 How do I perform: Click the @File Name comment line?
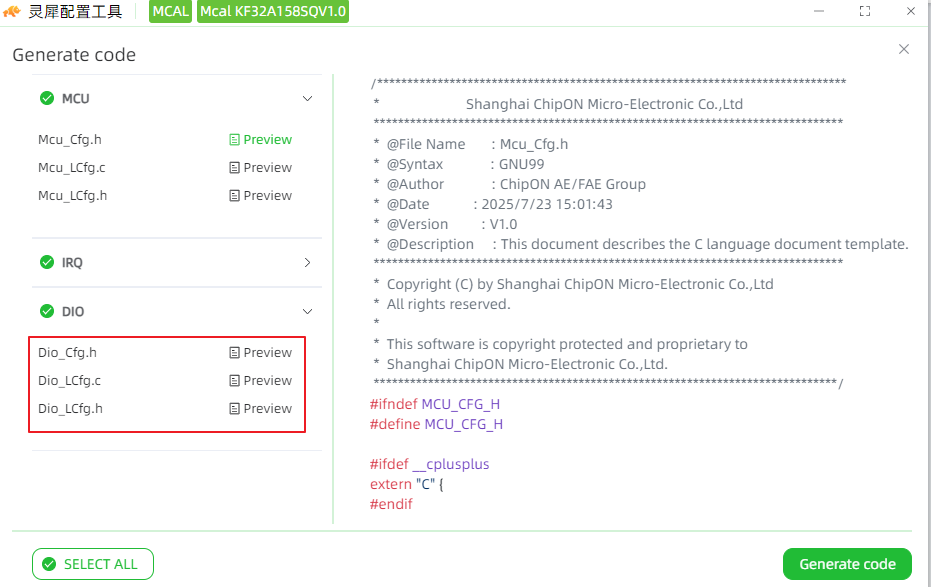pyautogui.click(x=470, y=144)
